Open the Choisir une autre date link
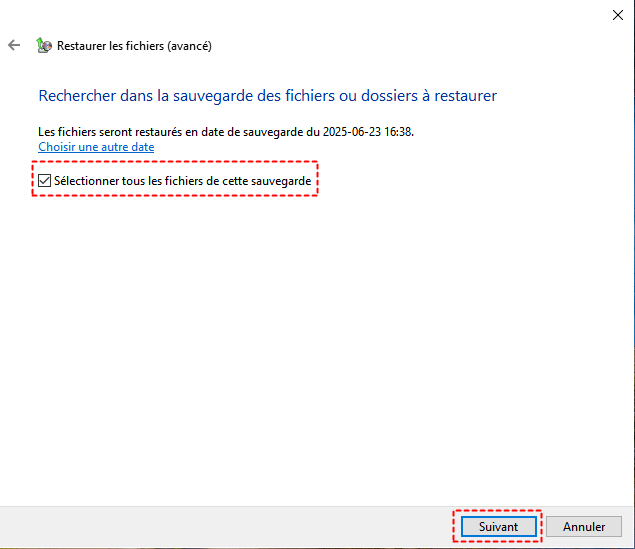Screen dimensions: 635x549 (x=96, y=147)
